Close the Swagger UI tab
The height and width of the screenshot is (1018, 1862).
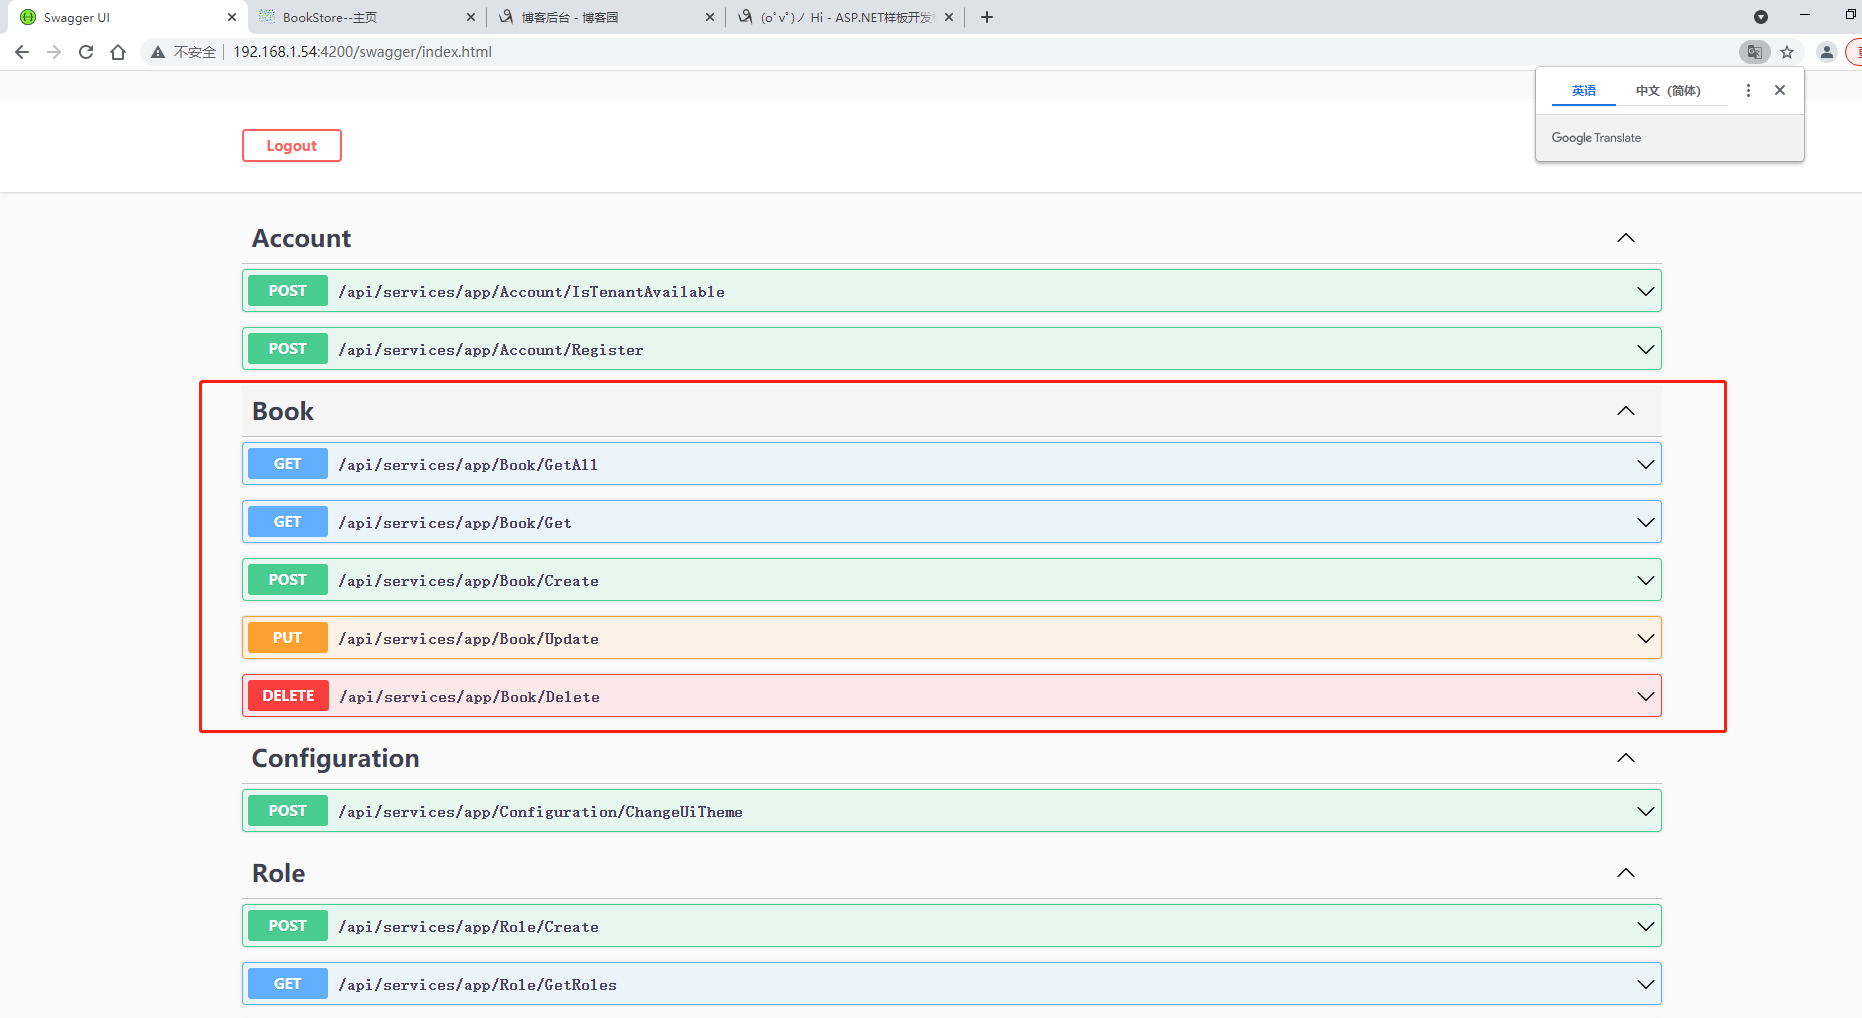232,17
